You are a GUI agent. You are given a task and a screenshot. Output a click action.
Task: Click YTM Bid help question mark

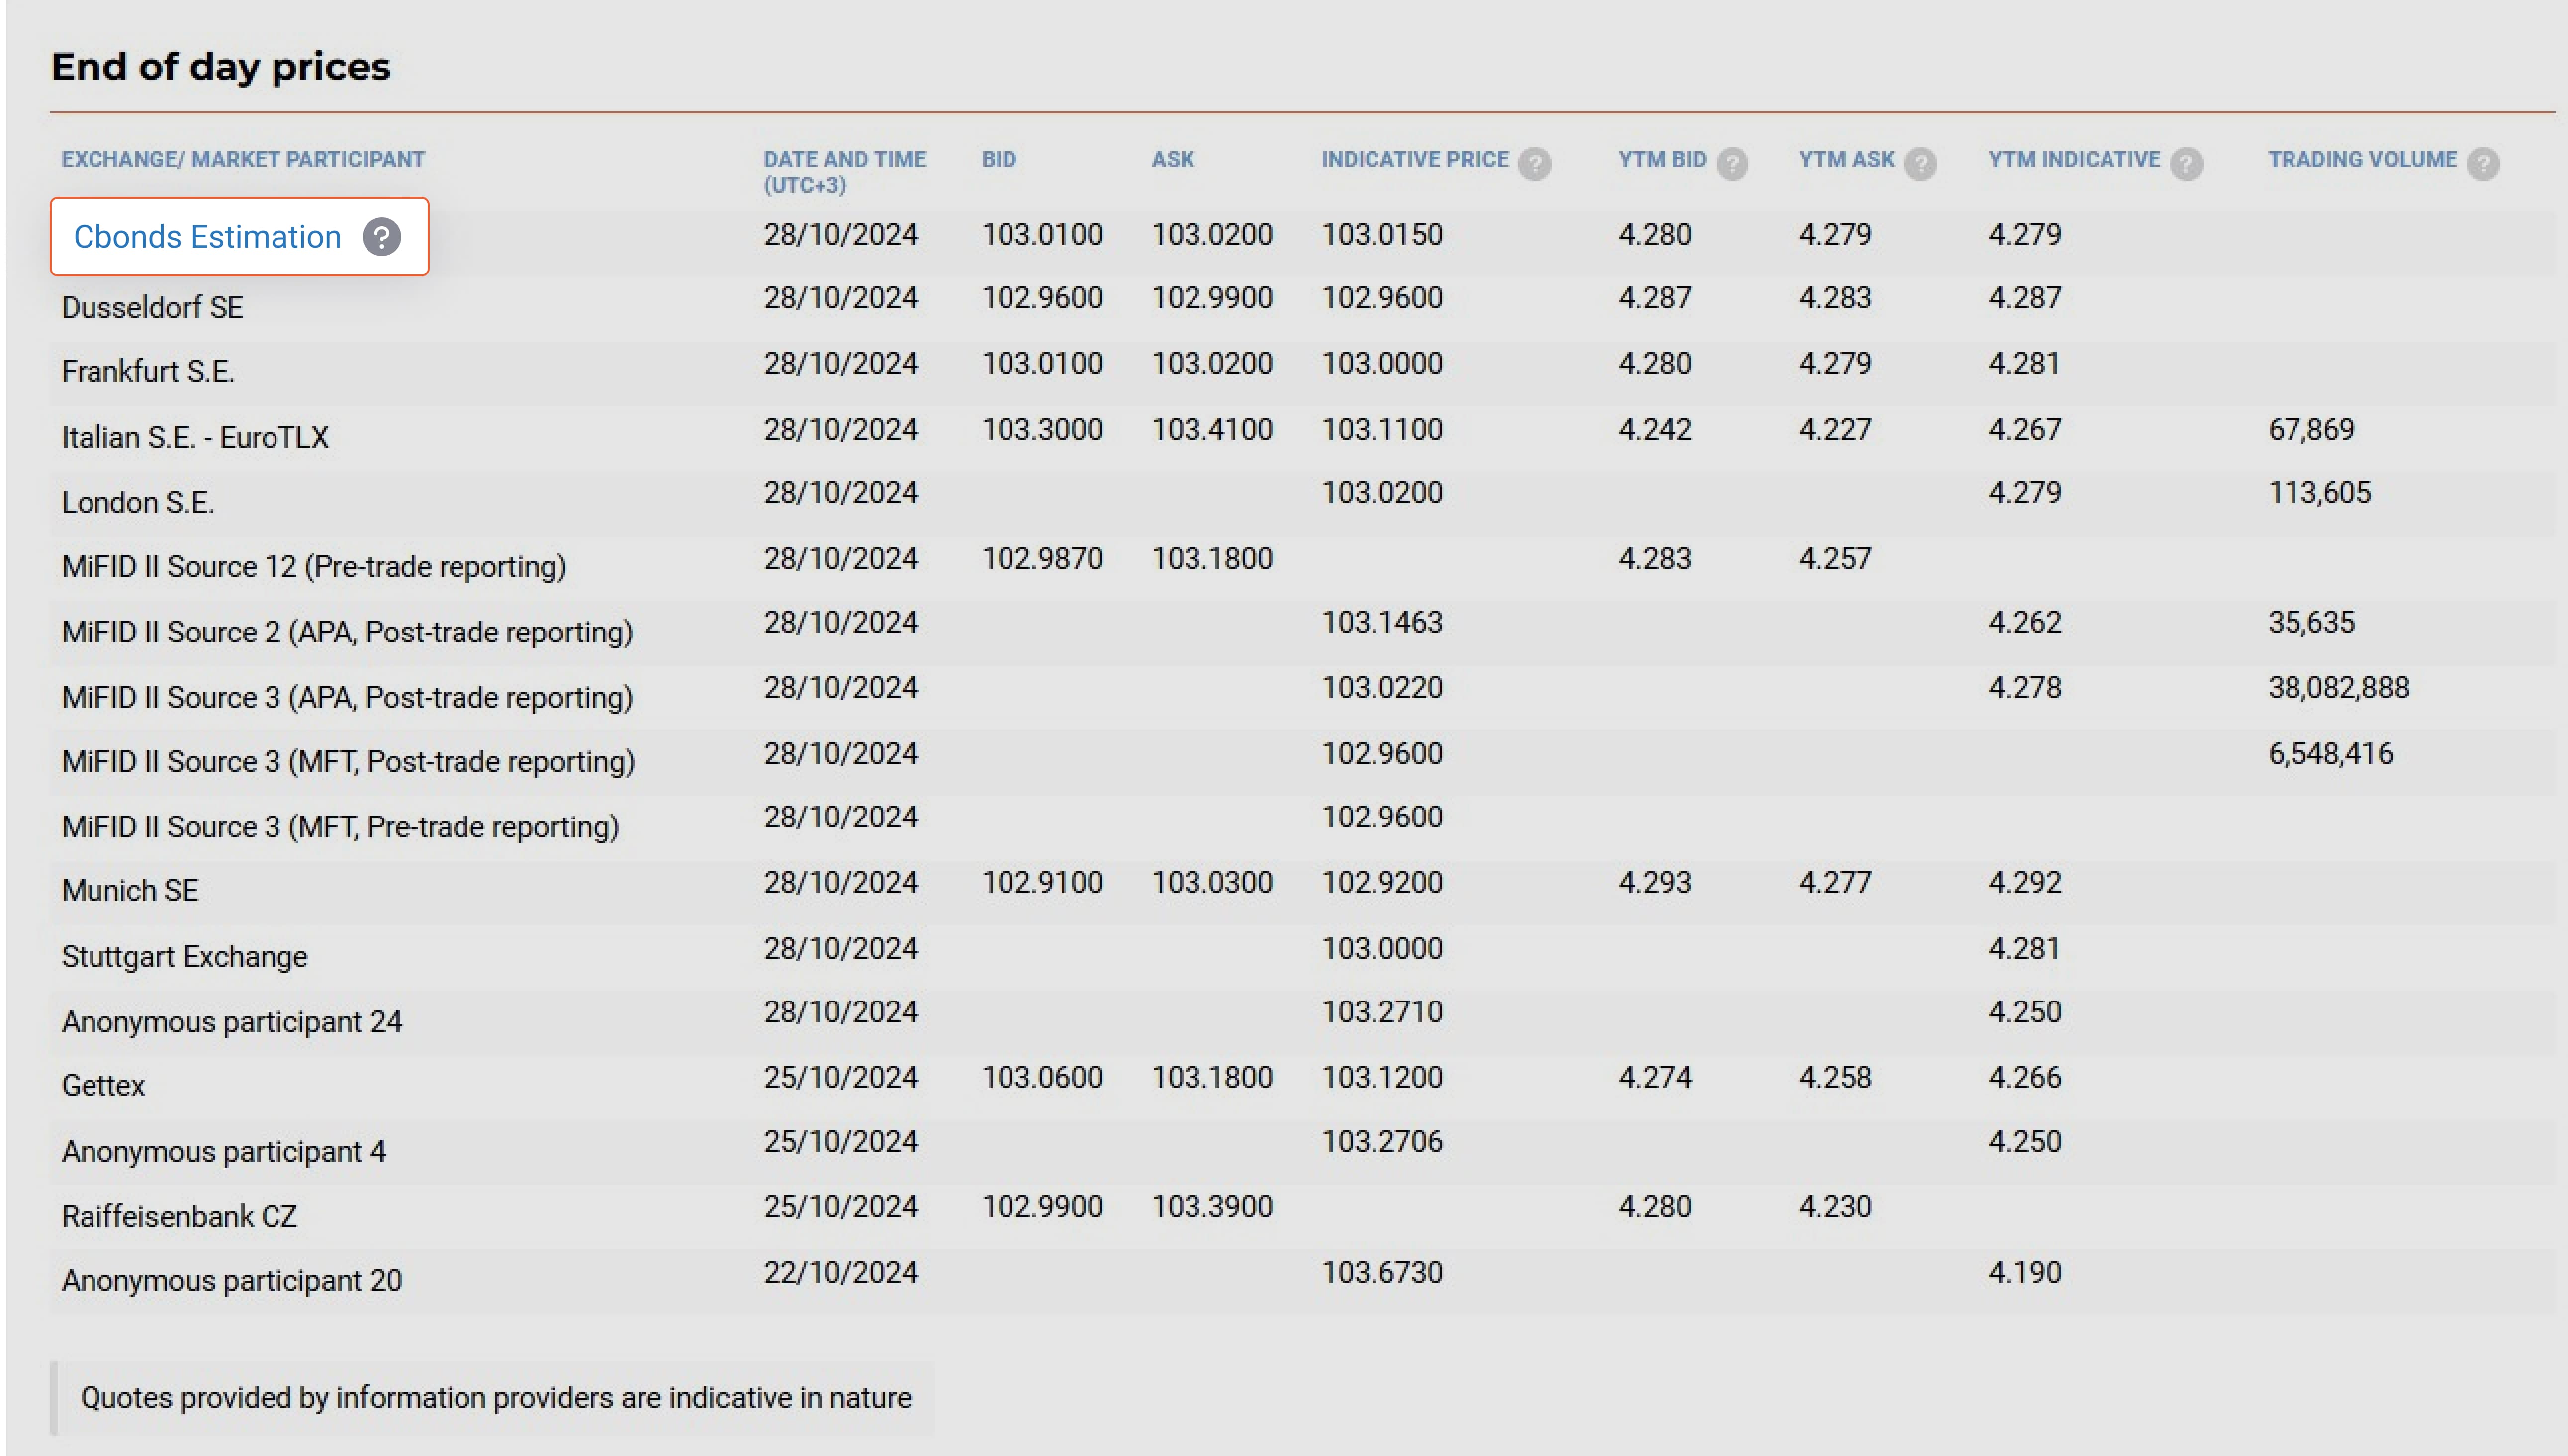(x=1731, y=163)
